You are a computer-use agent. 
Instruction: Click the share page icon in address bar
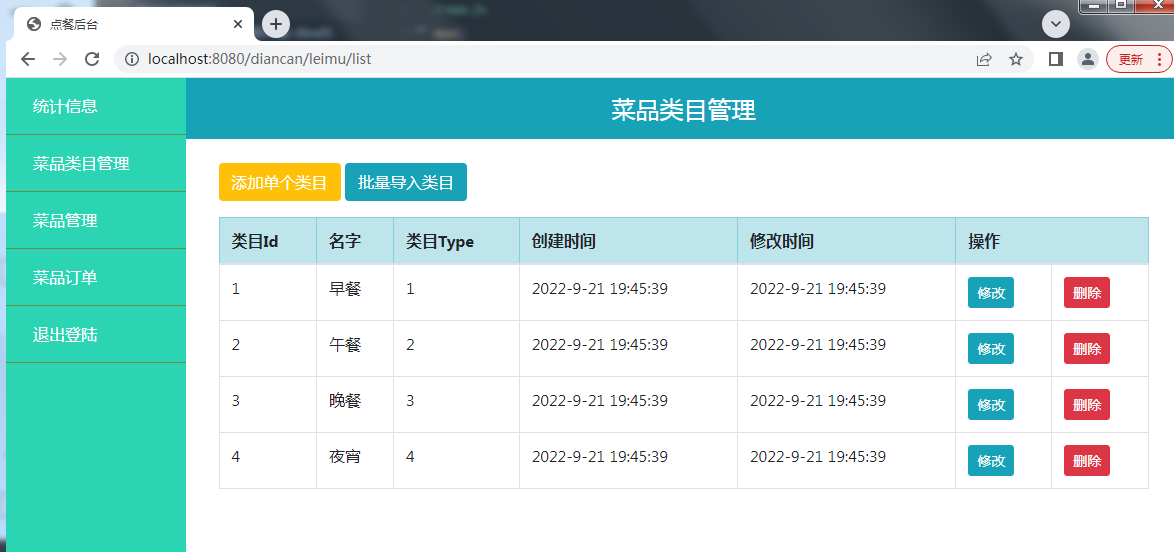[984, 59]
